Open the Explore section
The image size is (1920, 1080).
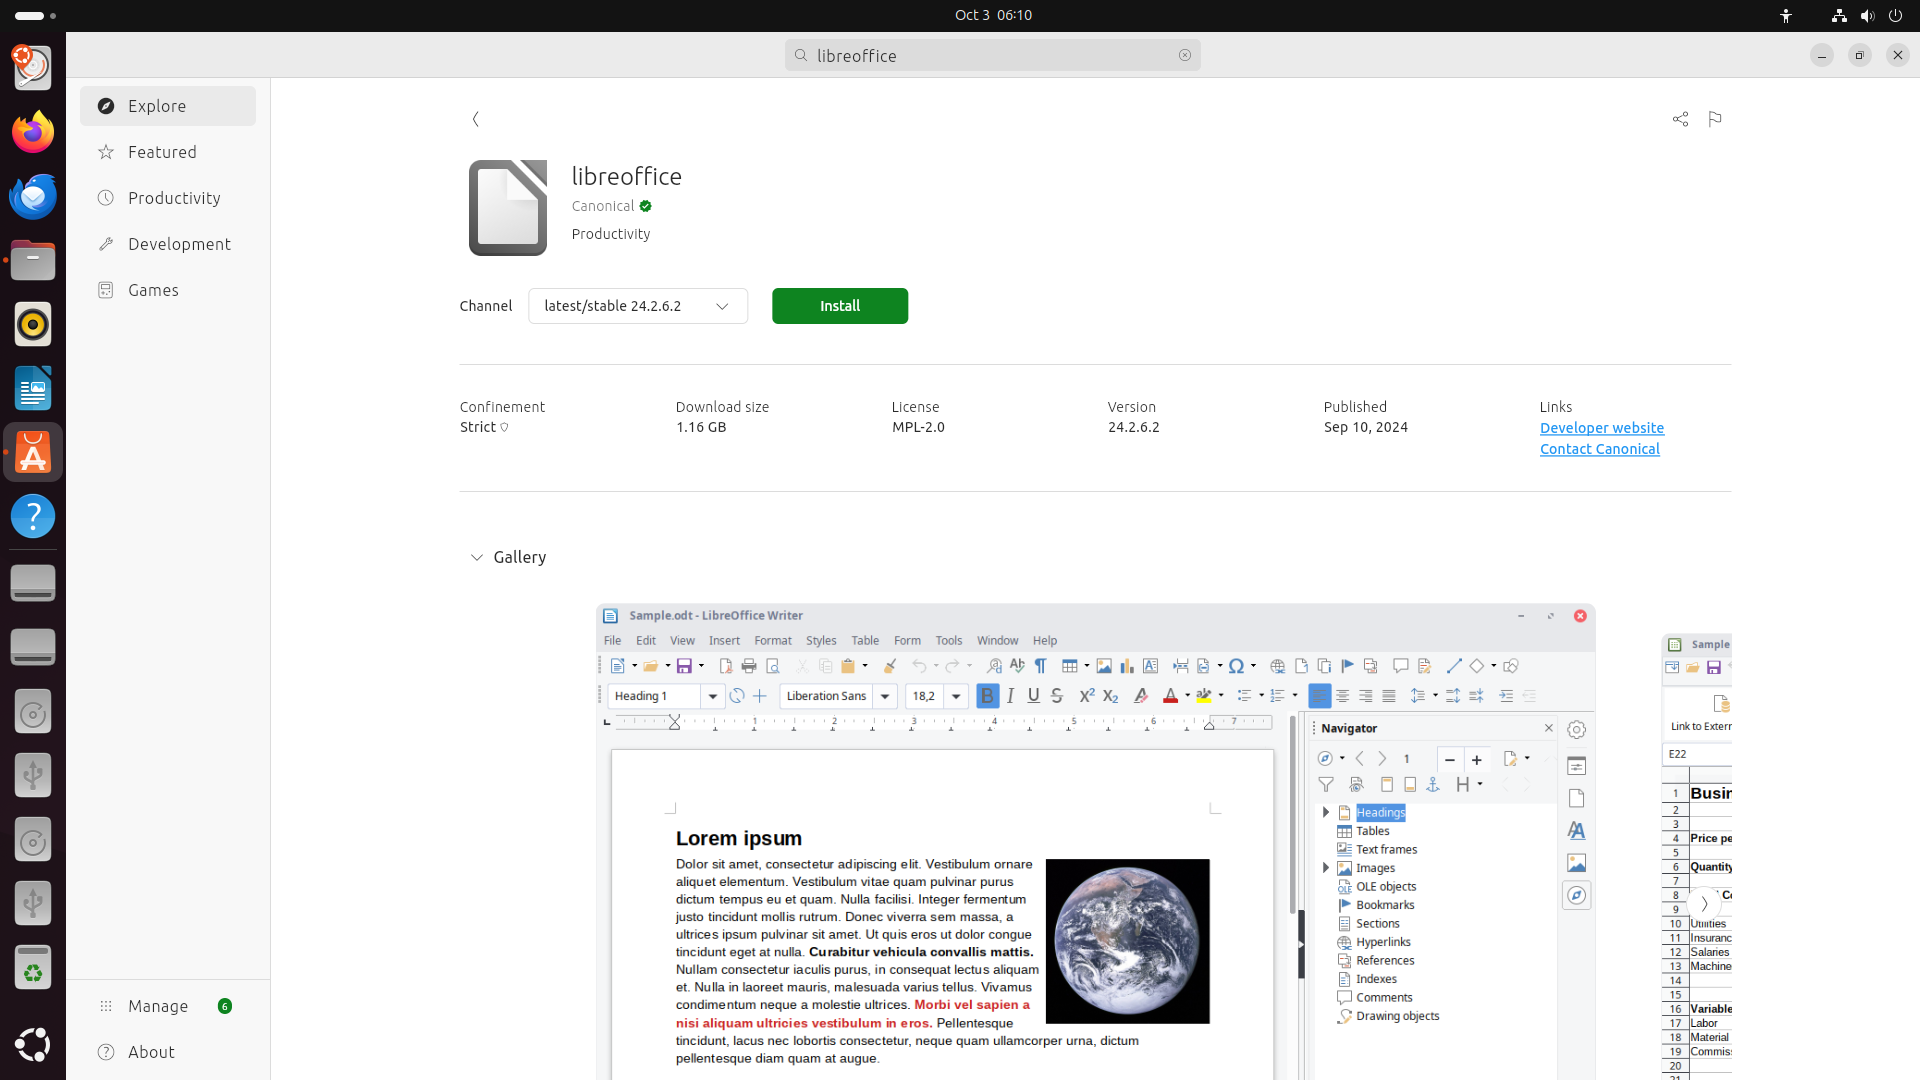pyautogui.click(x=168, y=106)
